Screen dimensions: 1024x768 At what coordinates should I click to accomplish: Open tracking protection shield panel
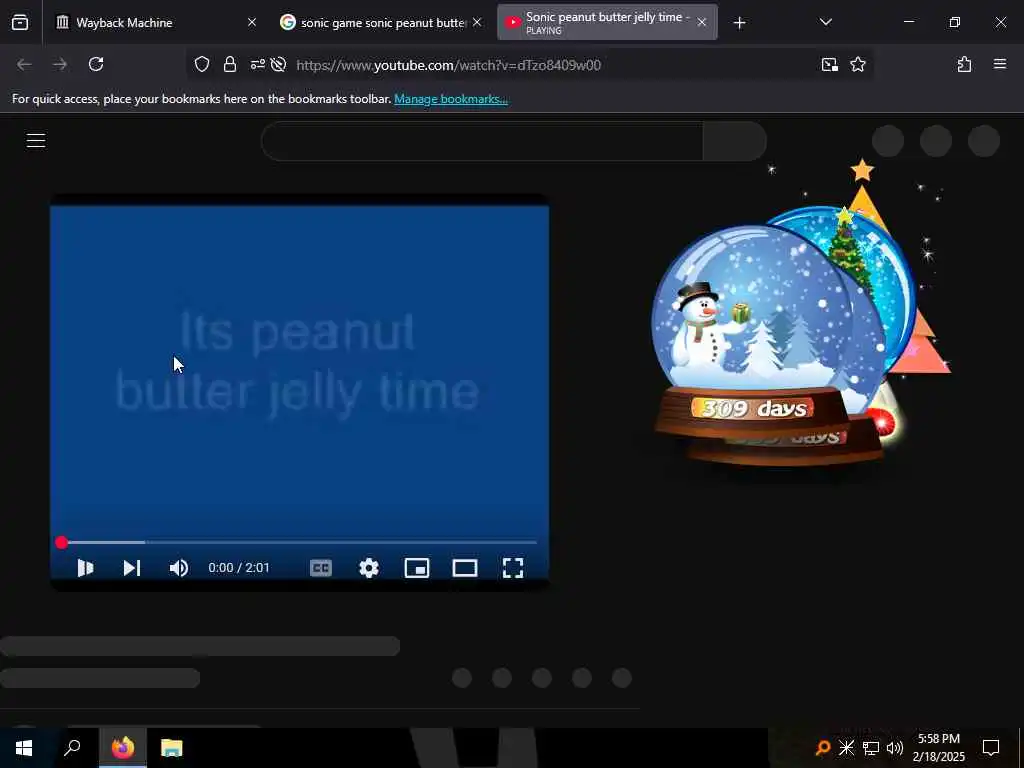202,64
